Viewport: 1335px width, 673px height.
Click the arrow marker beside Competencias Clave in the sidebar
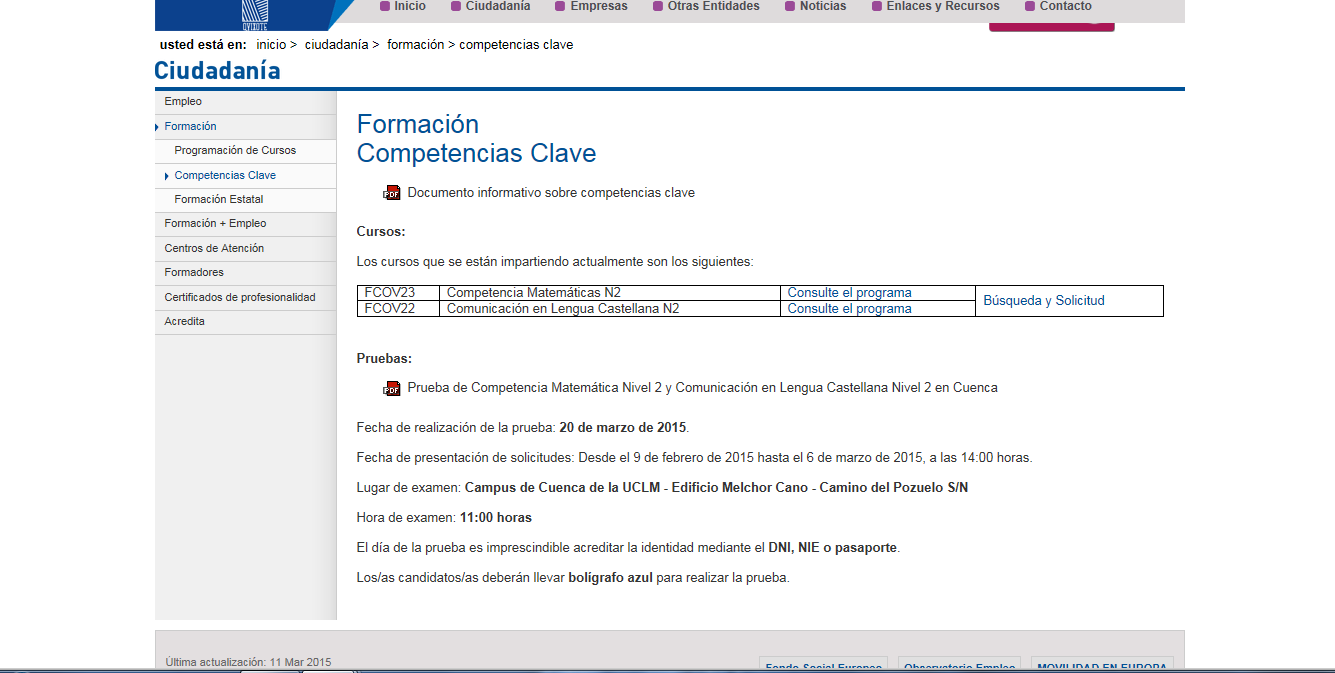click(x=167, y=176)
